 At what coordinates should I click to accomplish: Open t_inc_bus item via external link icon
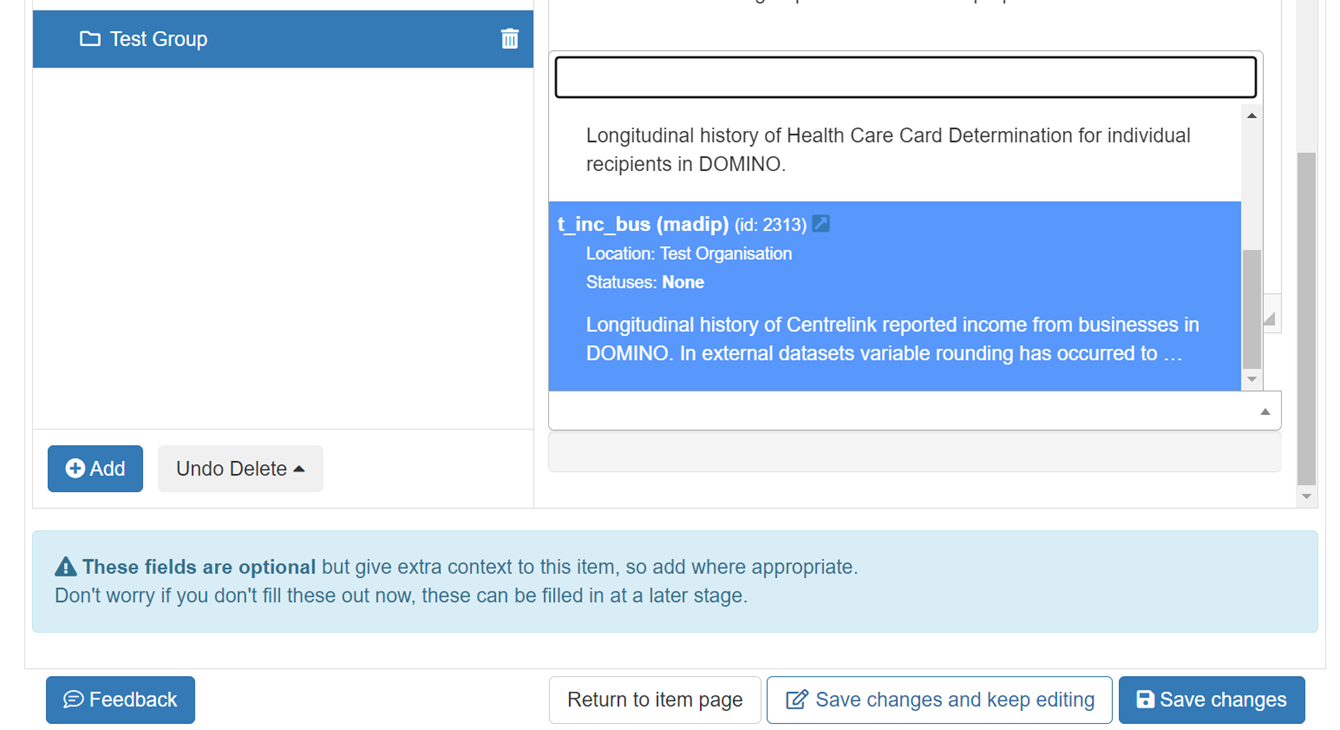(x=821, y=224)
